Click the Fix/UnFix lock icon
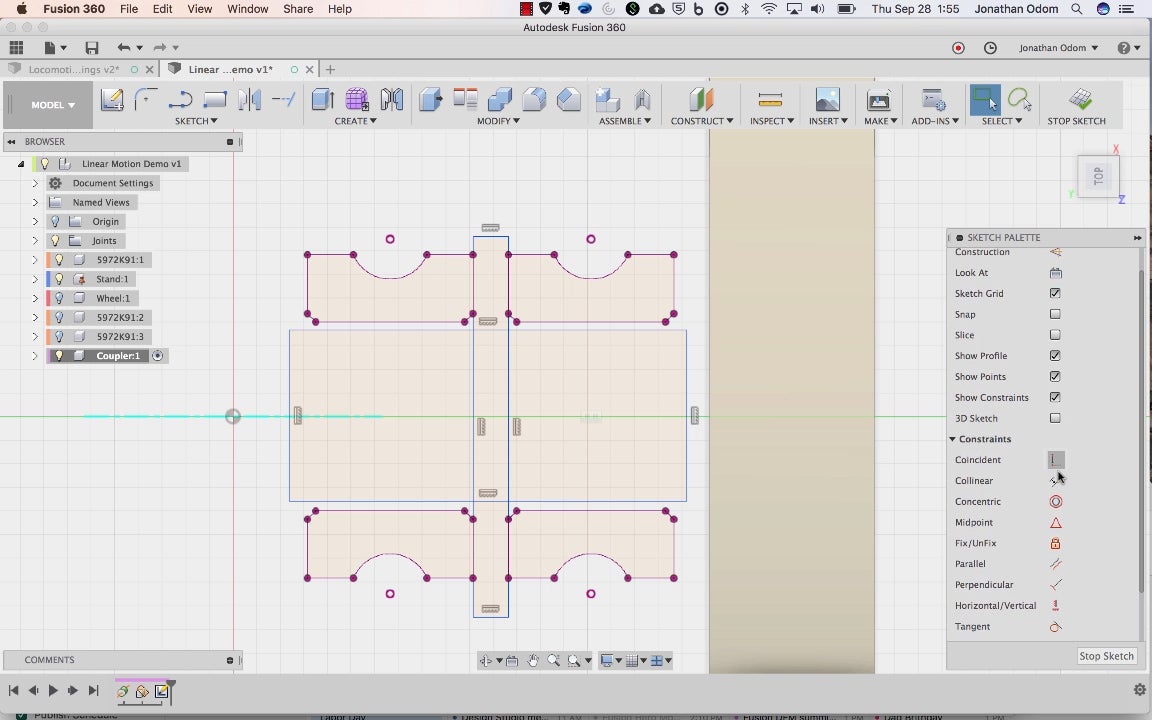Screen dimensions: 1152x720 1055,543
